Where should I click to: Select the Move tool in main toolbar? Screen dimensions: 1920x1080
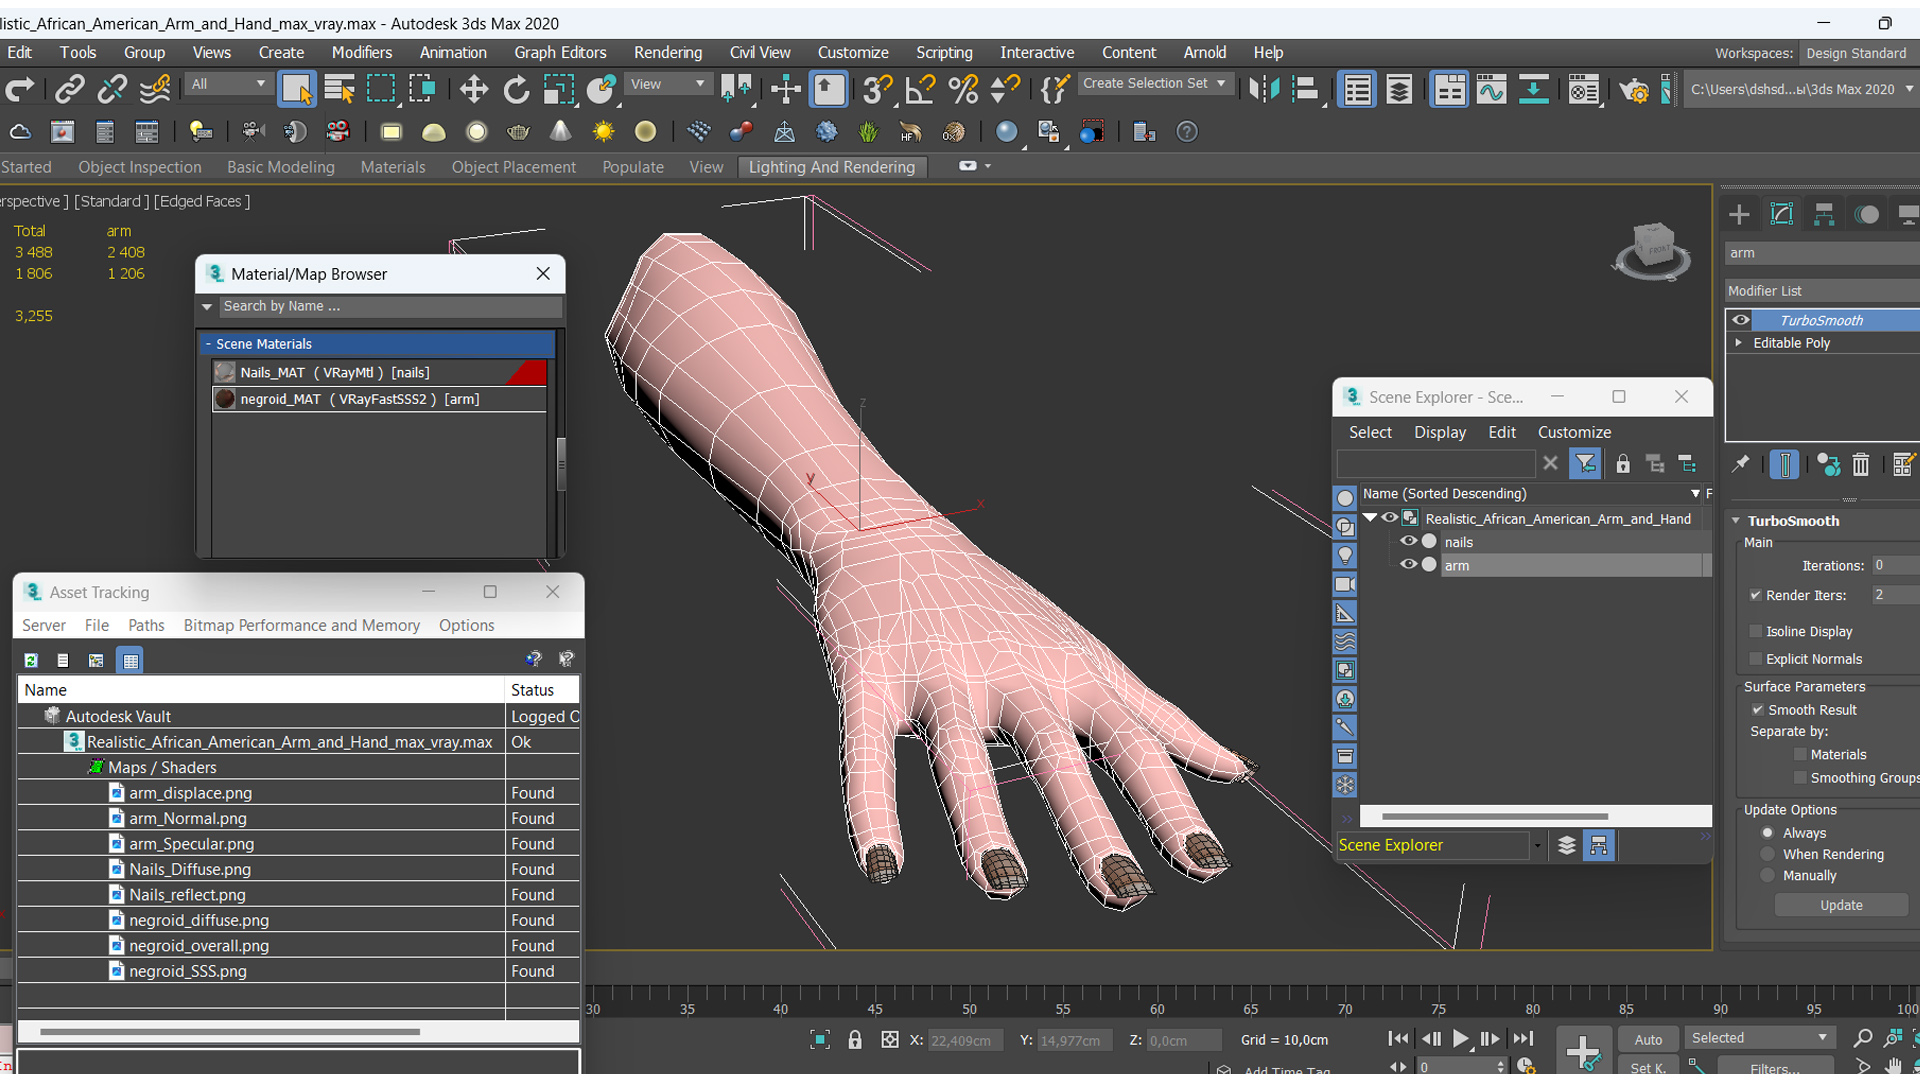click(x=473, y=88)
